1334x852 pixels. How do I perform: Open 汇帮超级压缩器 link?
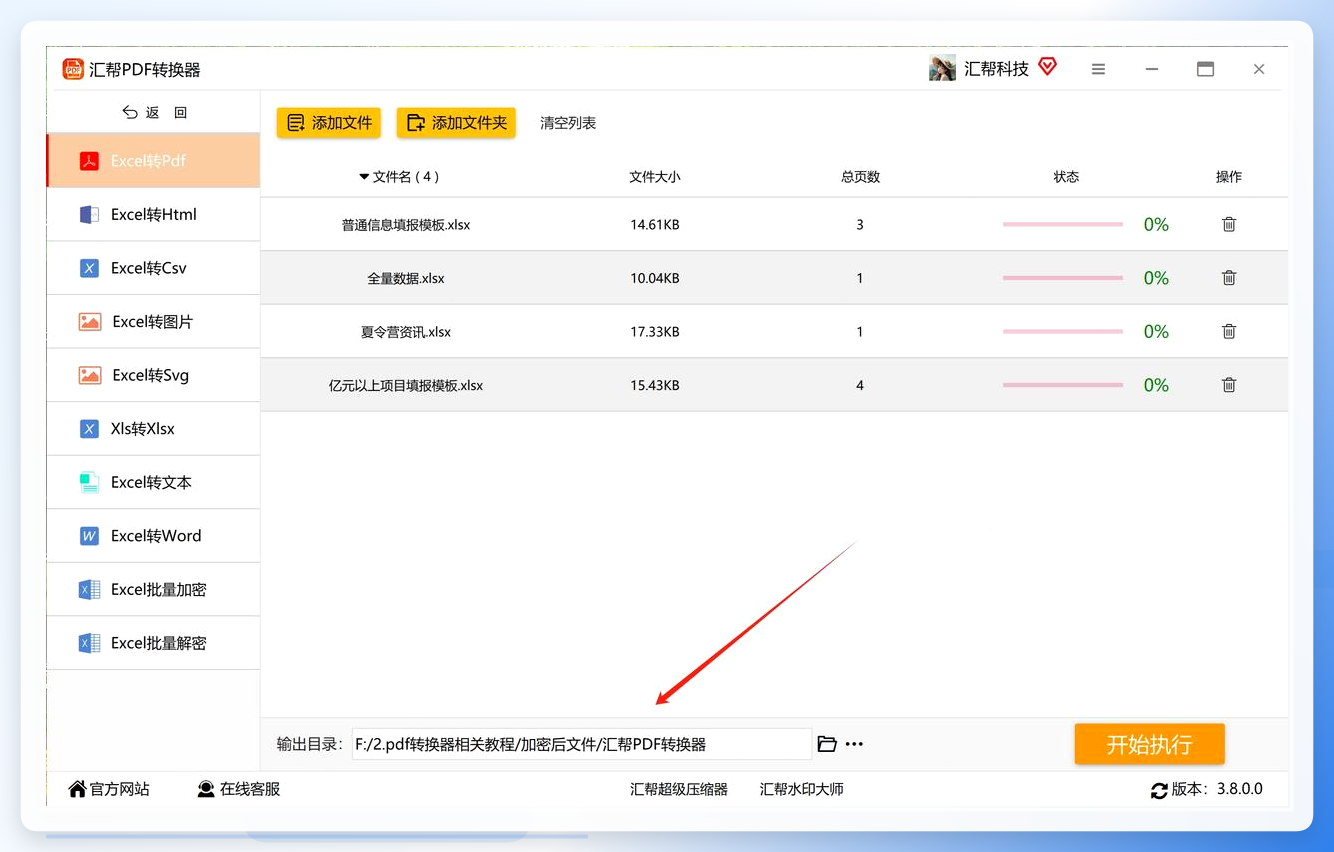click(x=679, y=789)
